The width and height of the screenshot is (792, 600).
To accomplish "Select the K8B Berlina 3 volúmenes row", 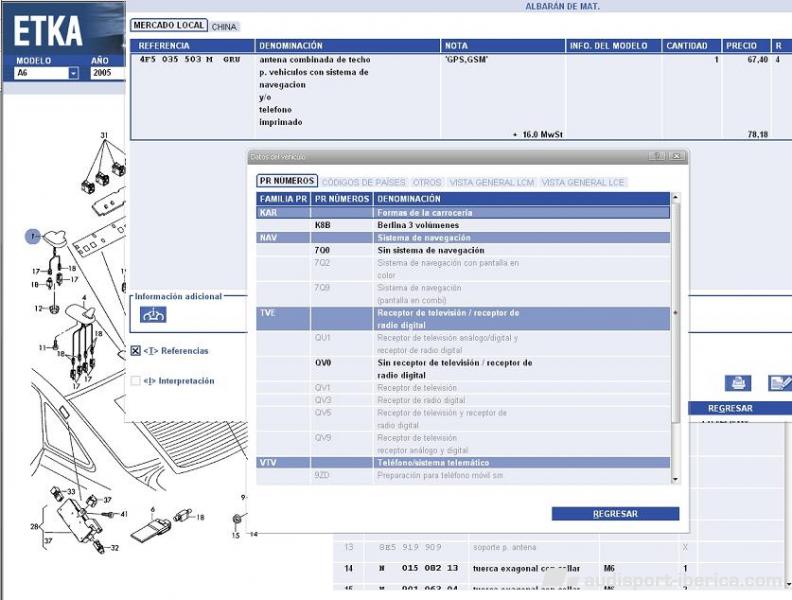I will [463, 225].
